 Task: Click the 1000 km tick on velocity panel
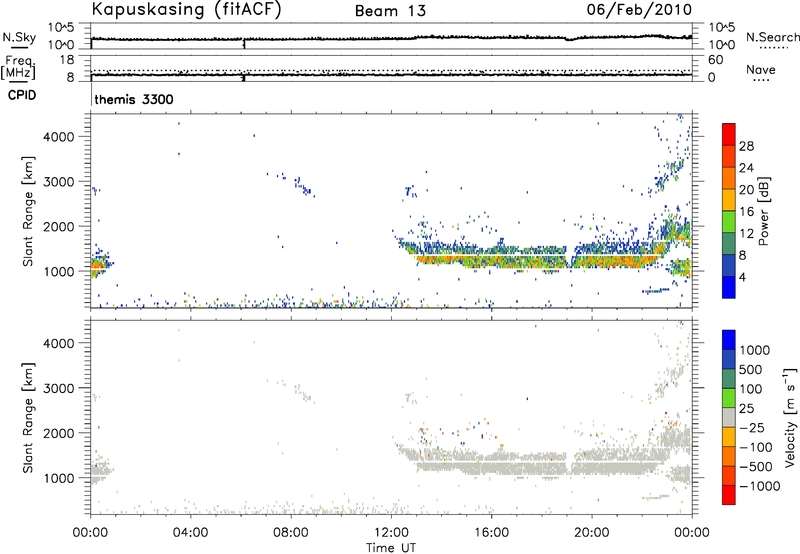coord(59,478)
